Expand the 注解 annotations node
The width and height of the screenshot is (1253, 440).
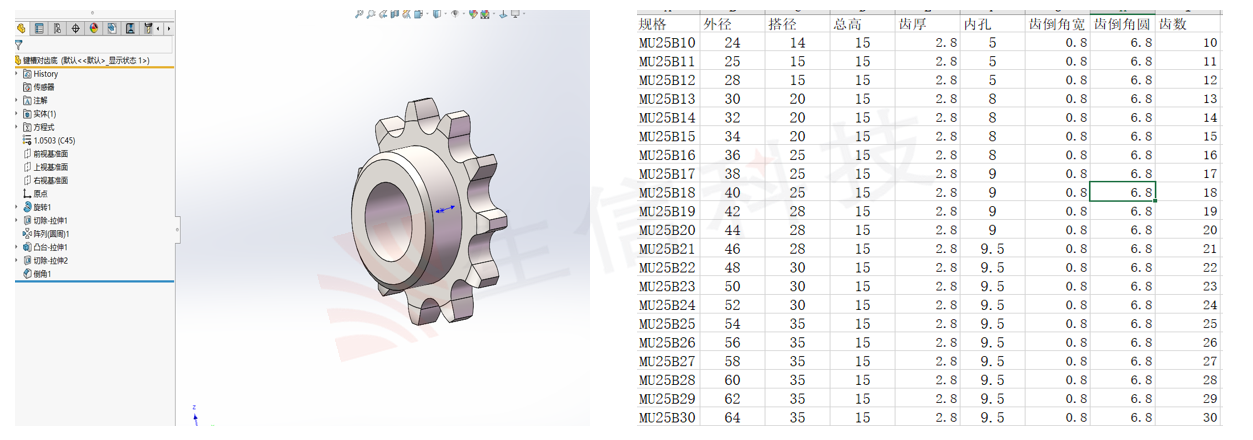[x=17, y=100]
